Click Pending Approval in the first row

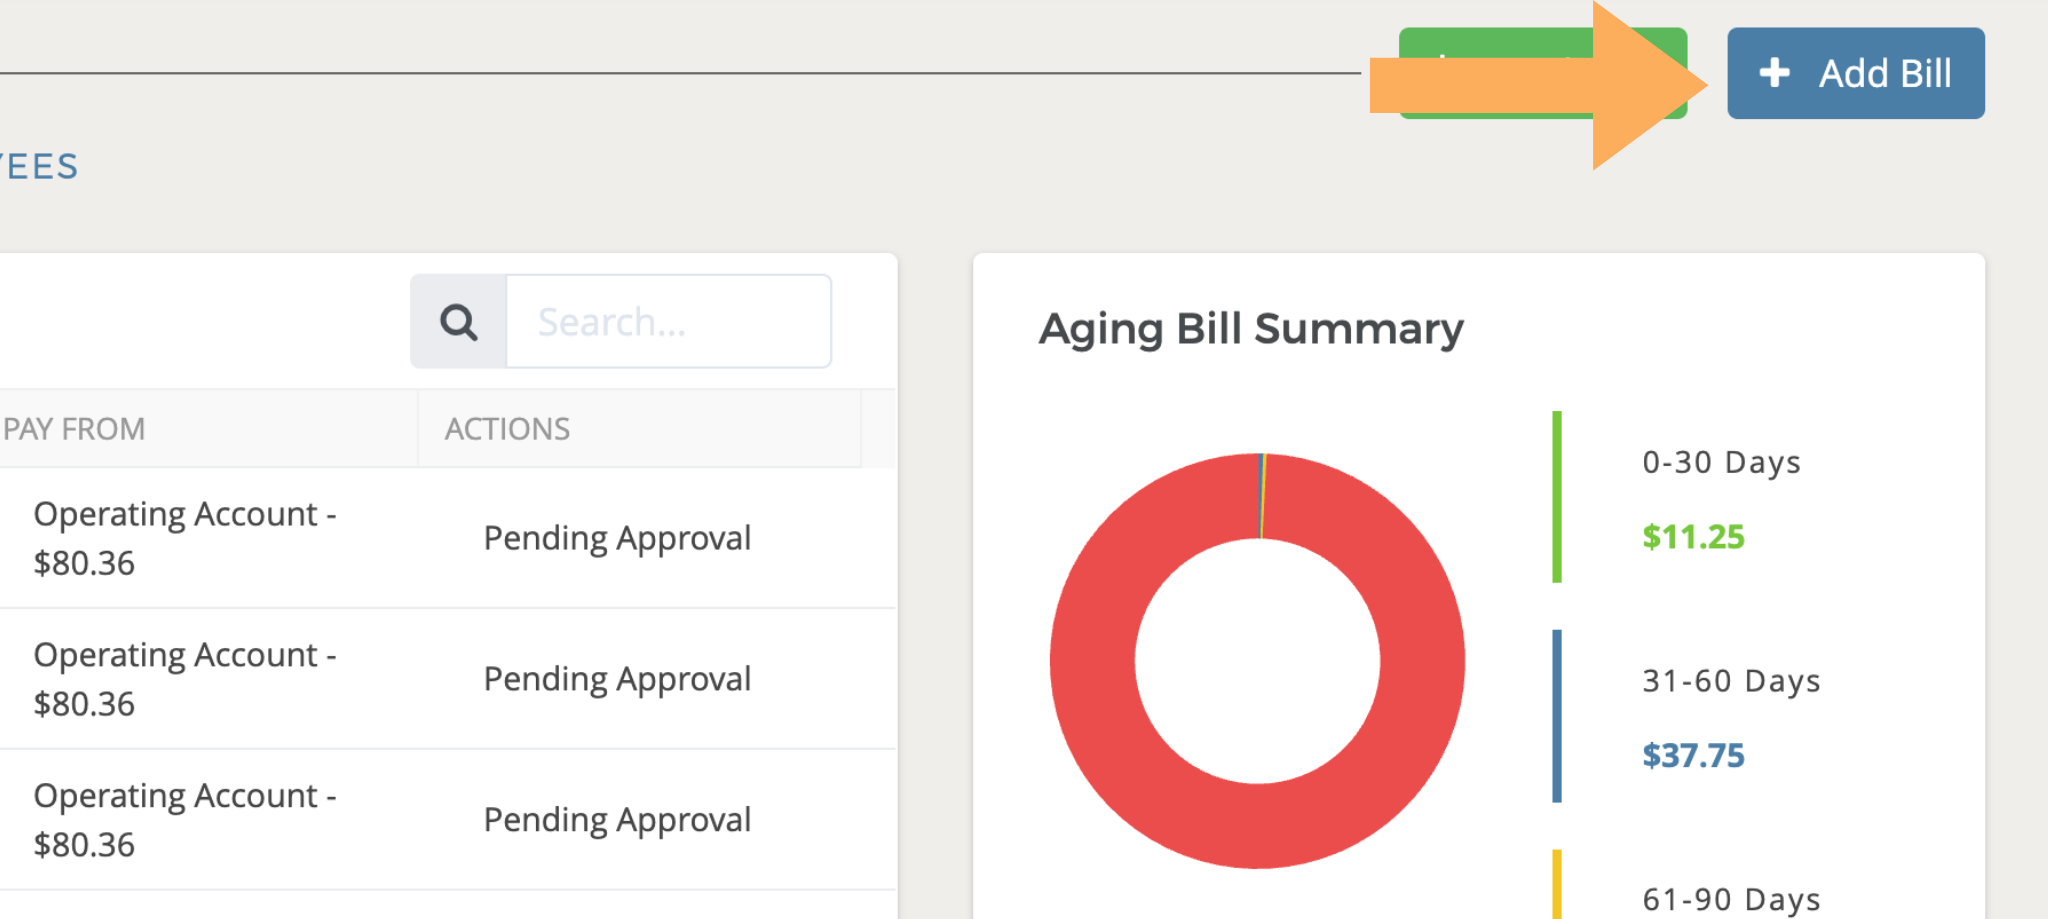[617, 538]
